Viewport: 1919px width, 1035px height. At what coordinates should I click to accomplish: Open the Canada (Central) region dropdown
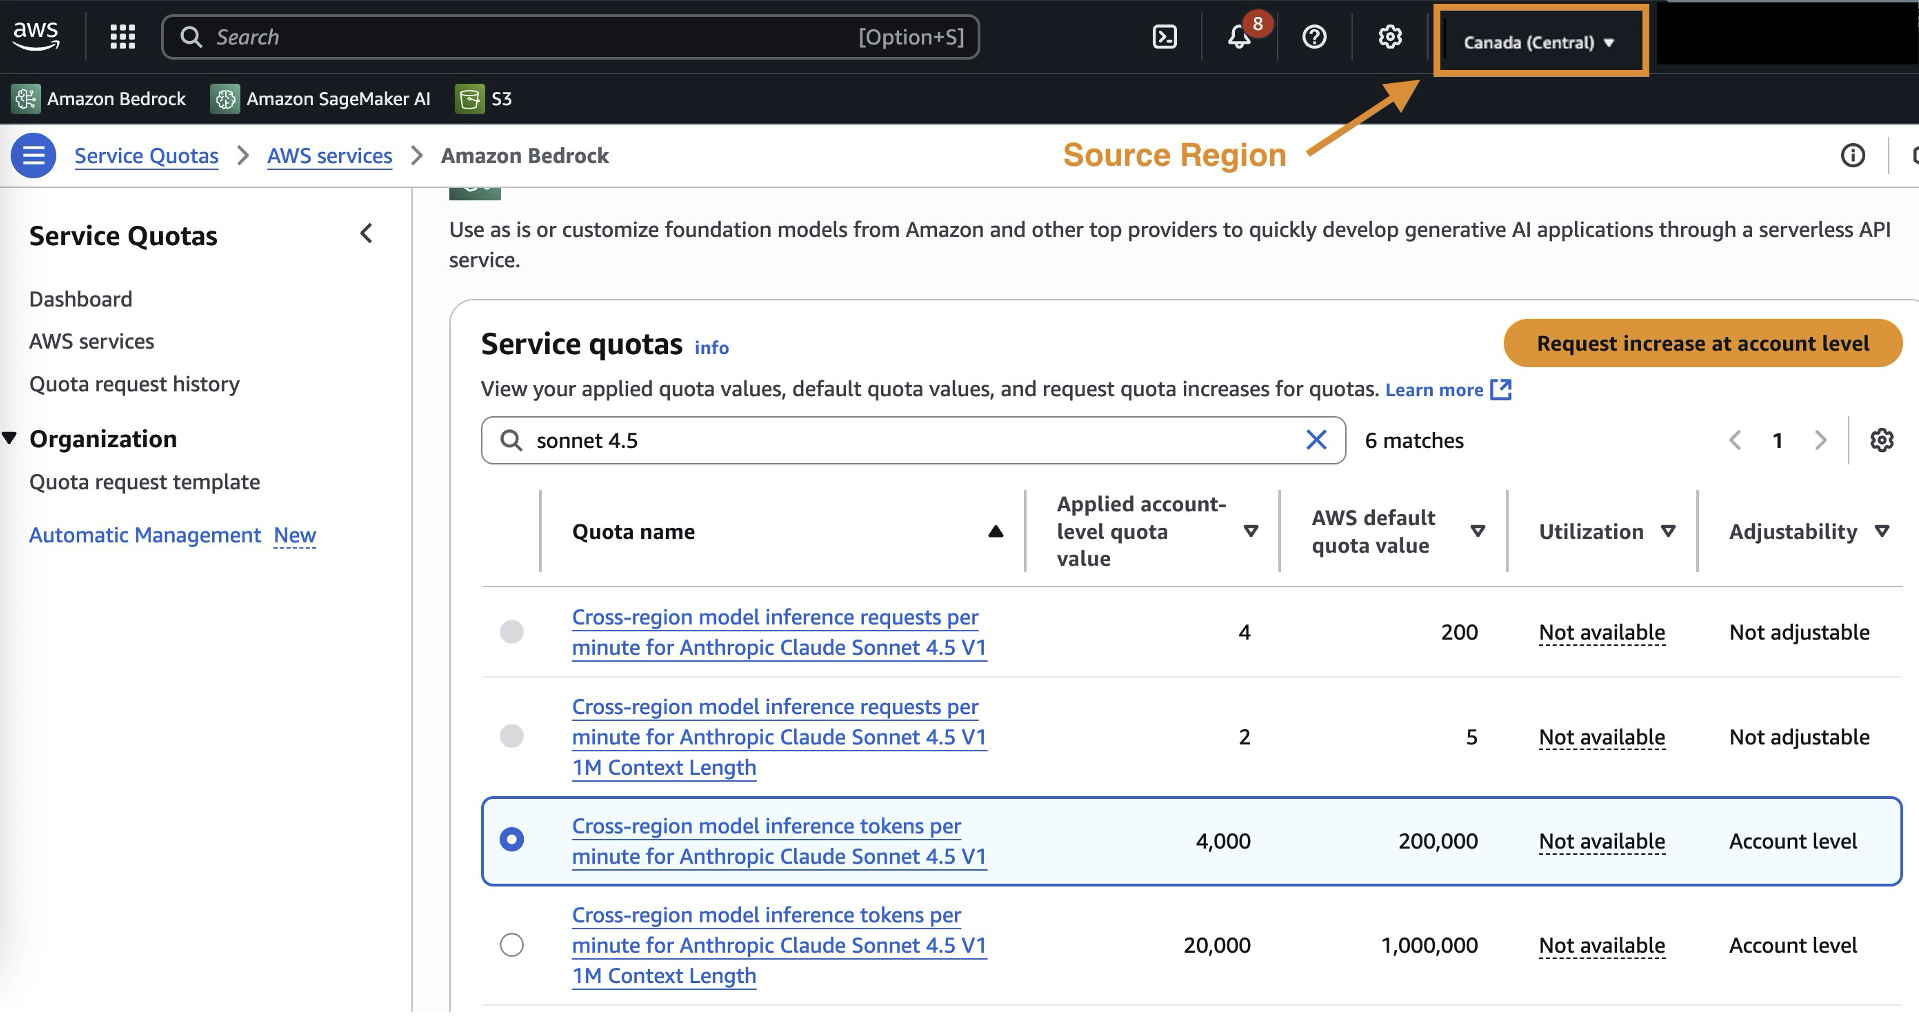pyautogui.click(x=1539, y=42)
